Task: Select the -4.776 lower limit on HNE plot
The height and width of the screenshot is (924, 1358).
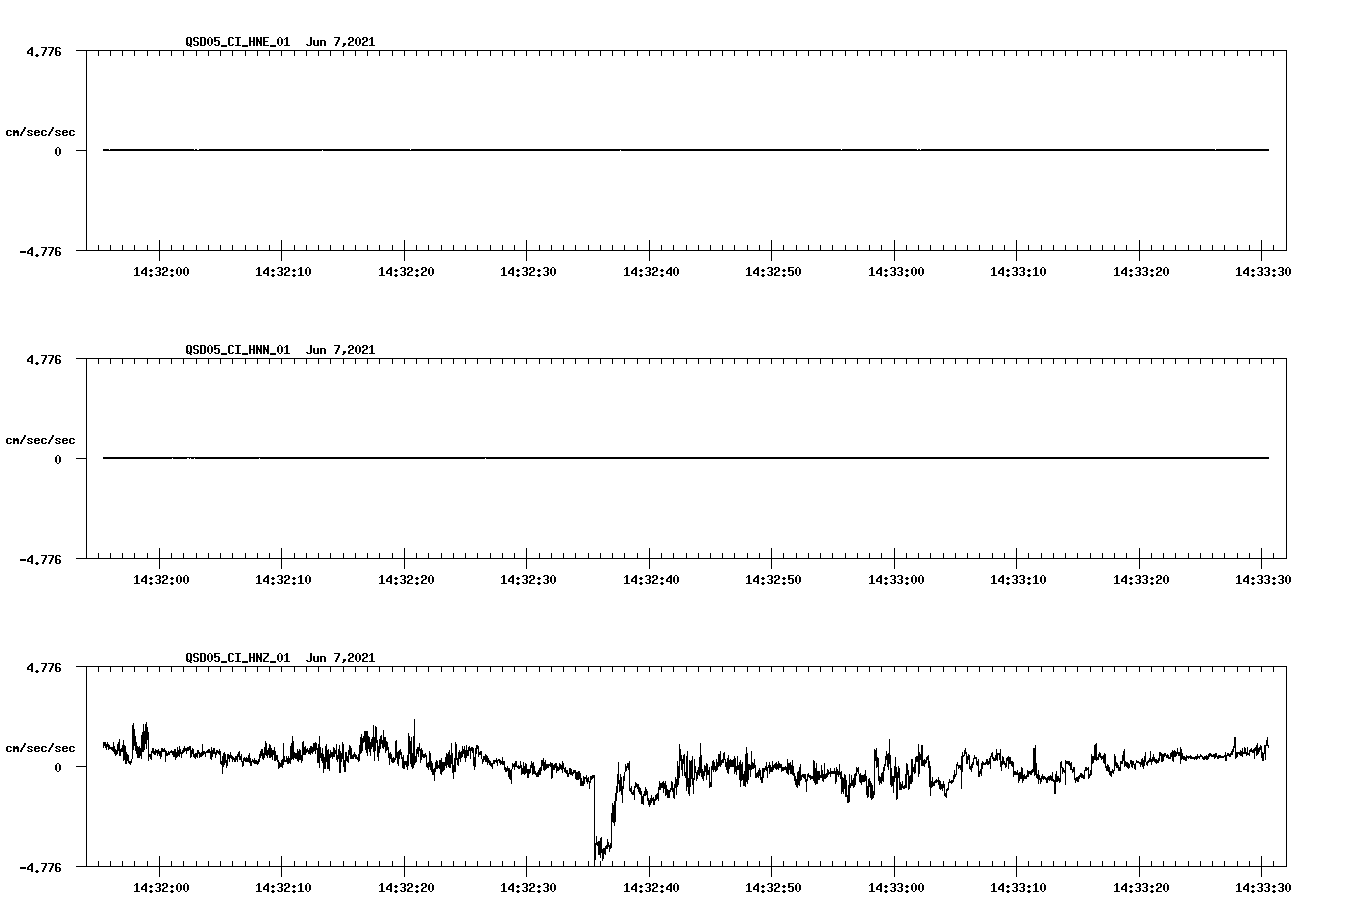Action: click(x=41, y=252)
